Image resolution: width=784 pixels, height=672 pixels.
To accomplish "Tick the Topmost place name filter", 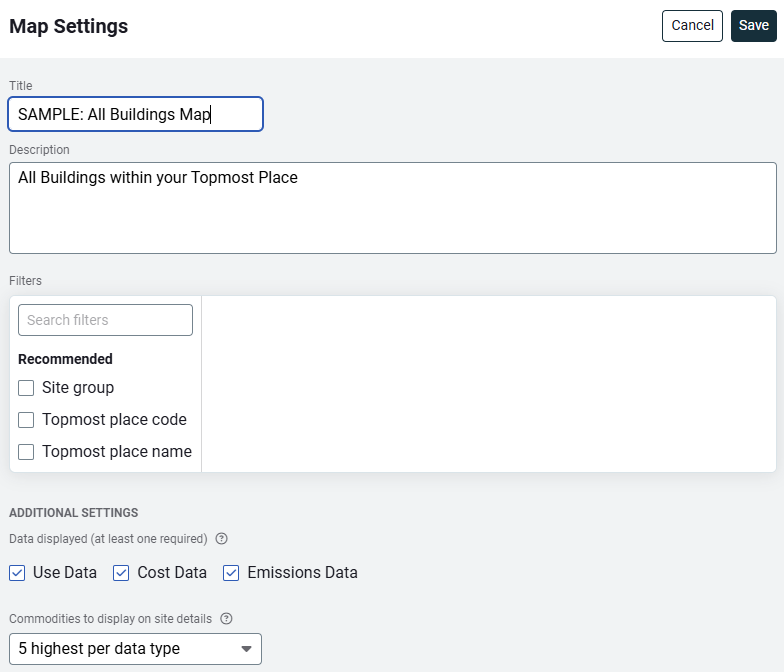I will (26, 452).
